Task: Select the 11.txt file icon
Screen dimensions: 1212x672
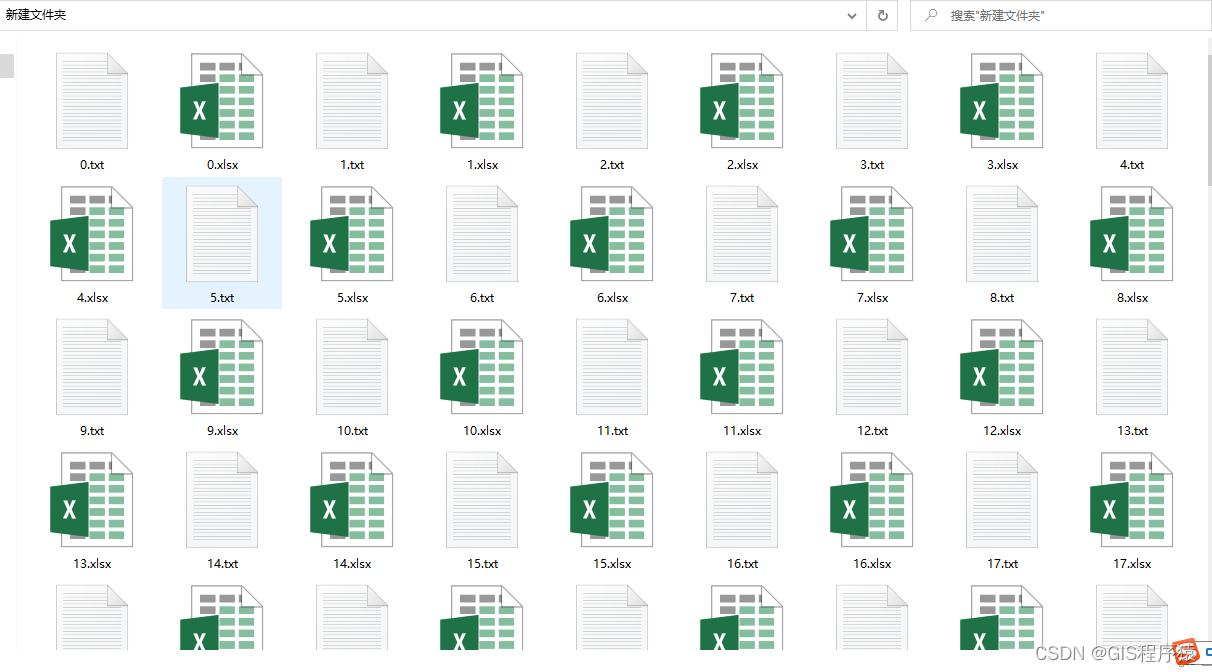Action: (612, 367)
